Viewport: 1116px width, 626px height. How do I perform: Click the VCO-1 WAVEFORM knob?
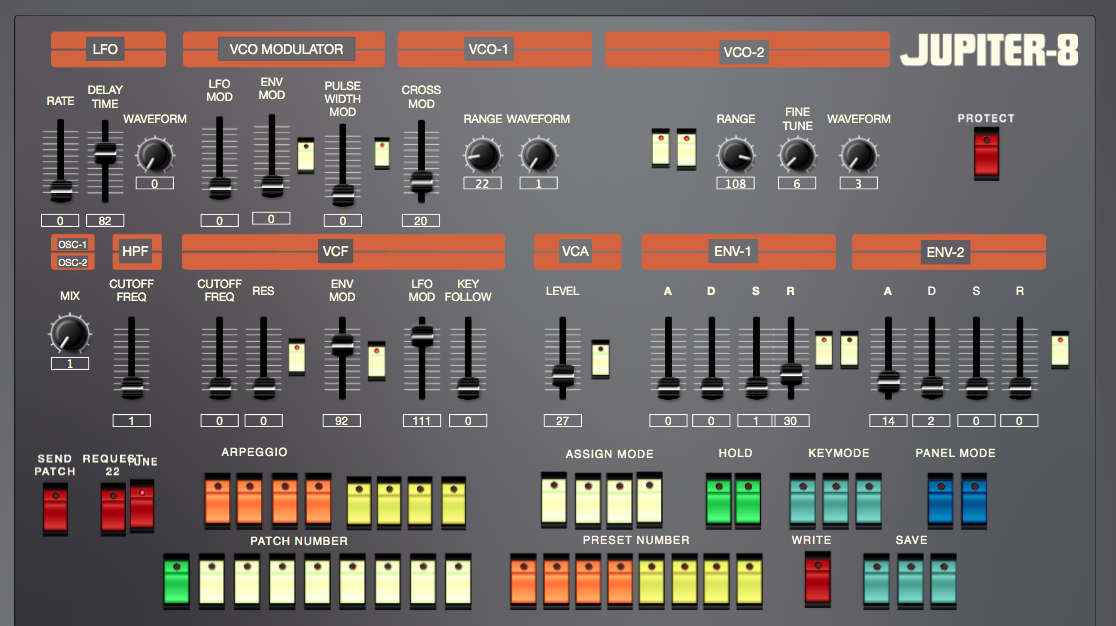pyautogui.click(x=538, y=155)
